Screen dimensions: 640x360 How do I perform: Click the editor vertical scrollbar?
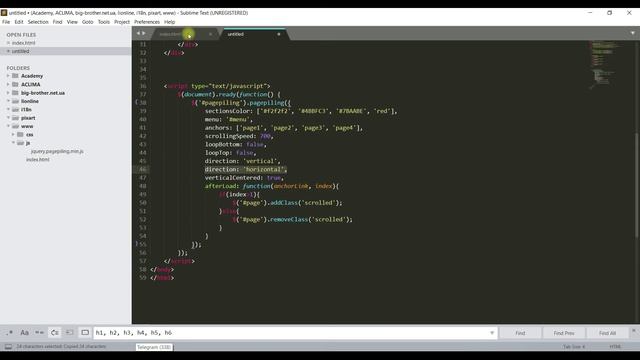click(x=637, y=185)
